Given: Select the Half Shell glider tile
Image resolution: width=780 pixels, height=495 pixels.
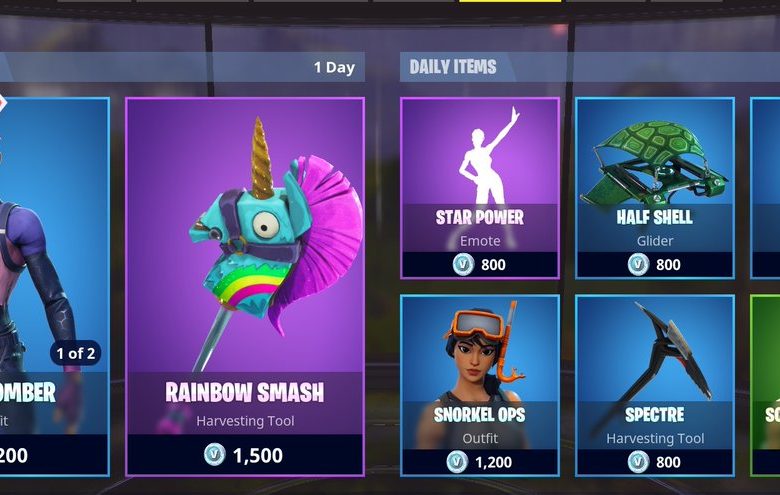Looking at the screenshot, I should 655,188.
